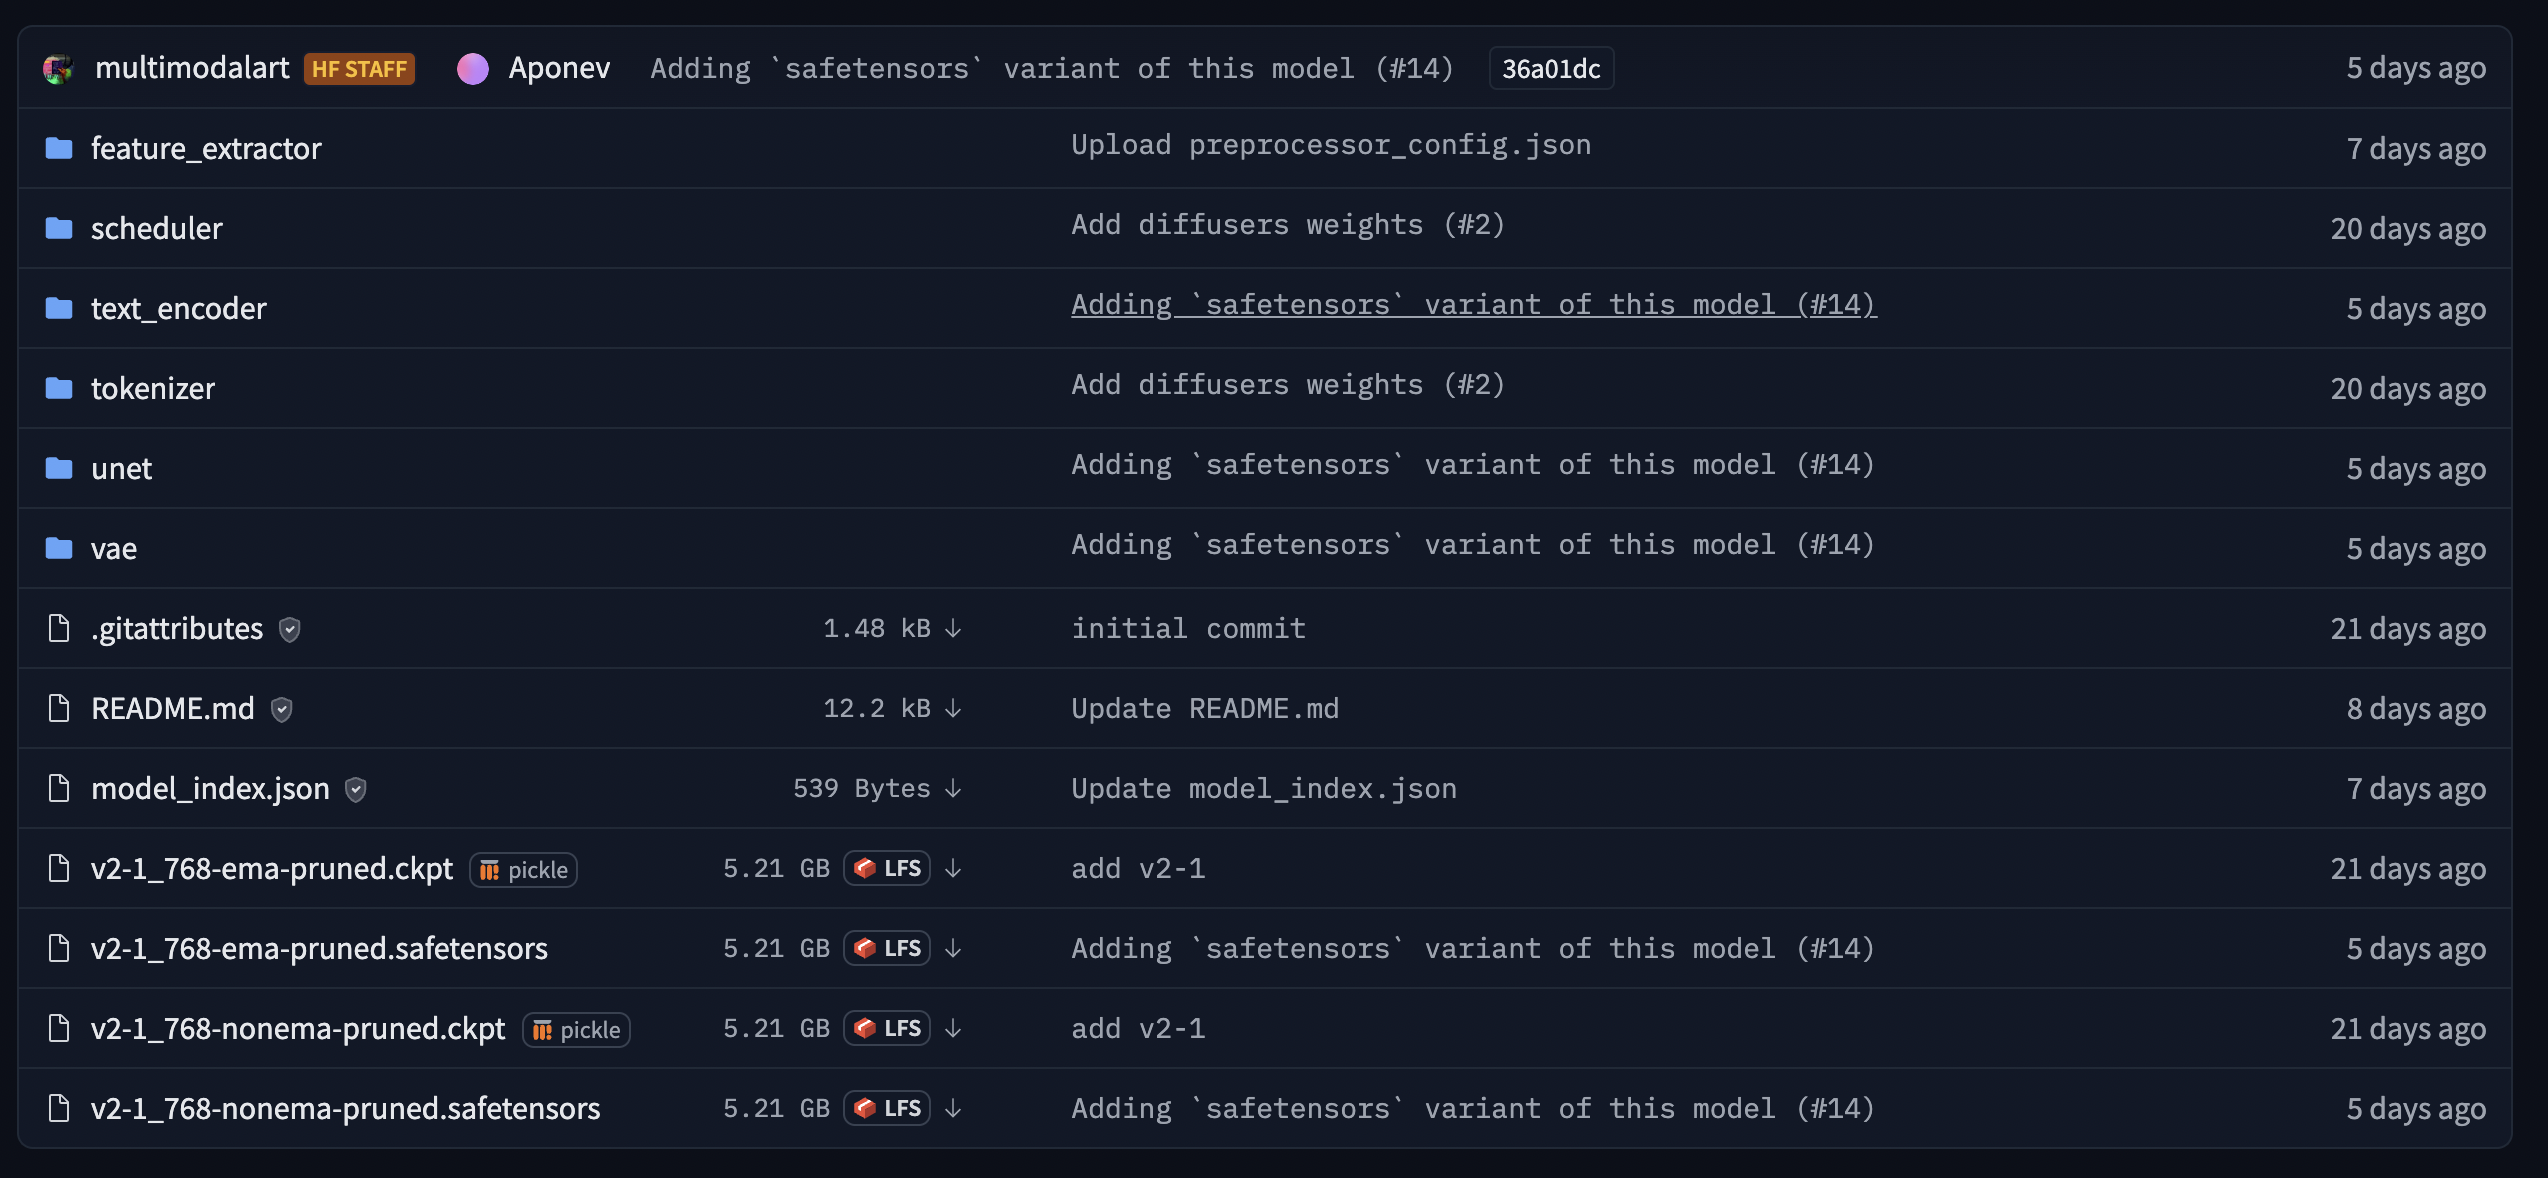2548x1178 pixels.
Task: Click the pickle badge on v2-1_768-nonema-pruned.ckpt
Action: point(575,1029)
